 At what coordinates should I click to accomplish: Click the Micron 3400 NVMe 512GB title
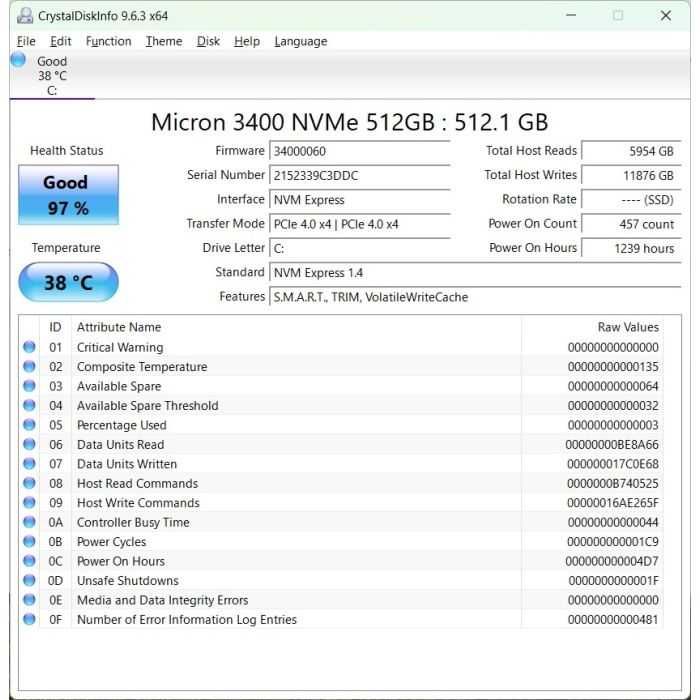350,122
